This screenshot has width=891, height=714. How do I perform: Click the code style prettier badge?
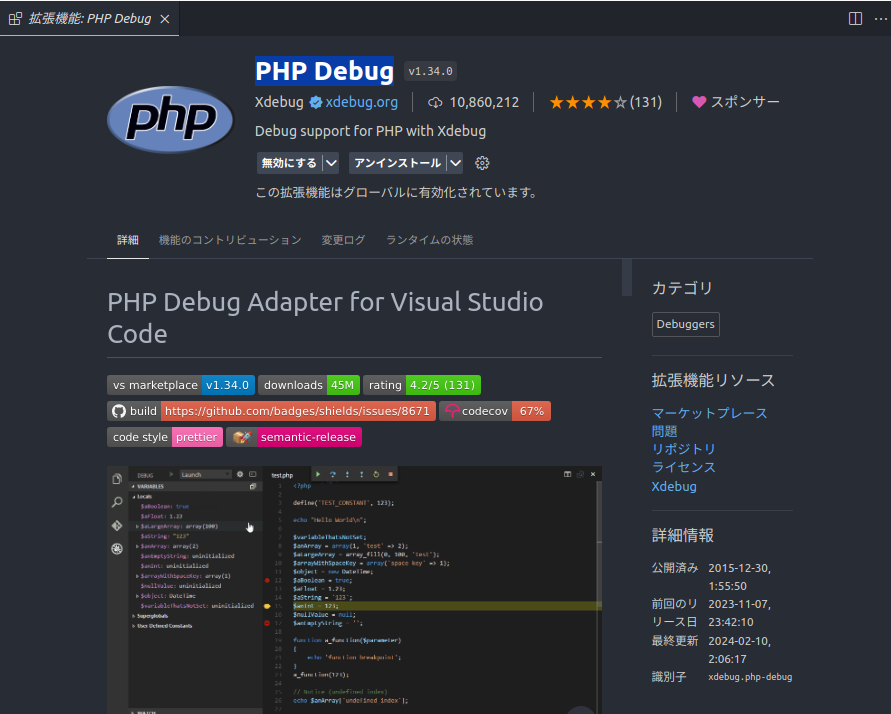point(165,437)
